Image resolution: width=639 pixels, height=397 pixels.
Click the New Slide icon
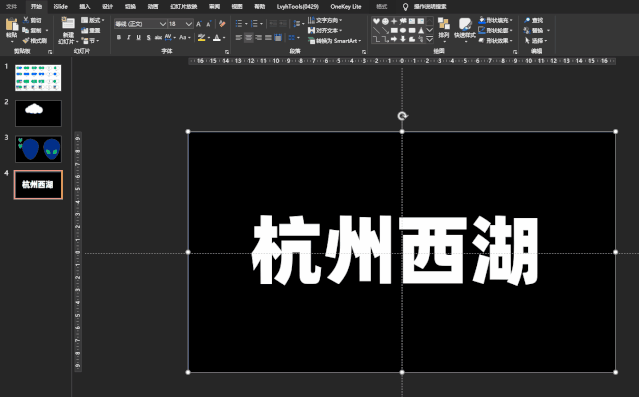(68, 24)
